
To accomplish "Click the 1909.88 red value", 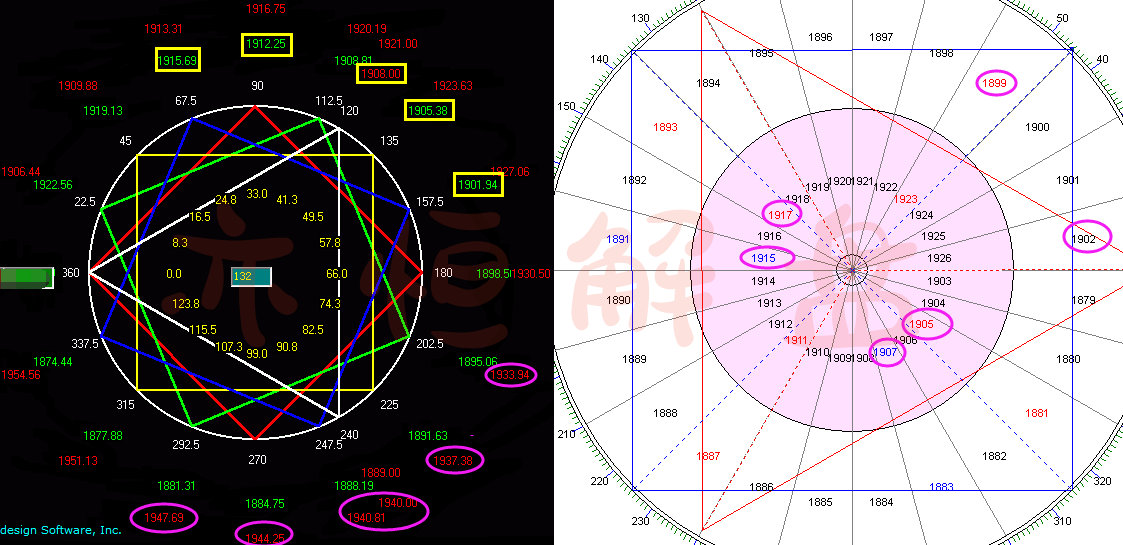I will pos(77,86).
